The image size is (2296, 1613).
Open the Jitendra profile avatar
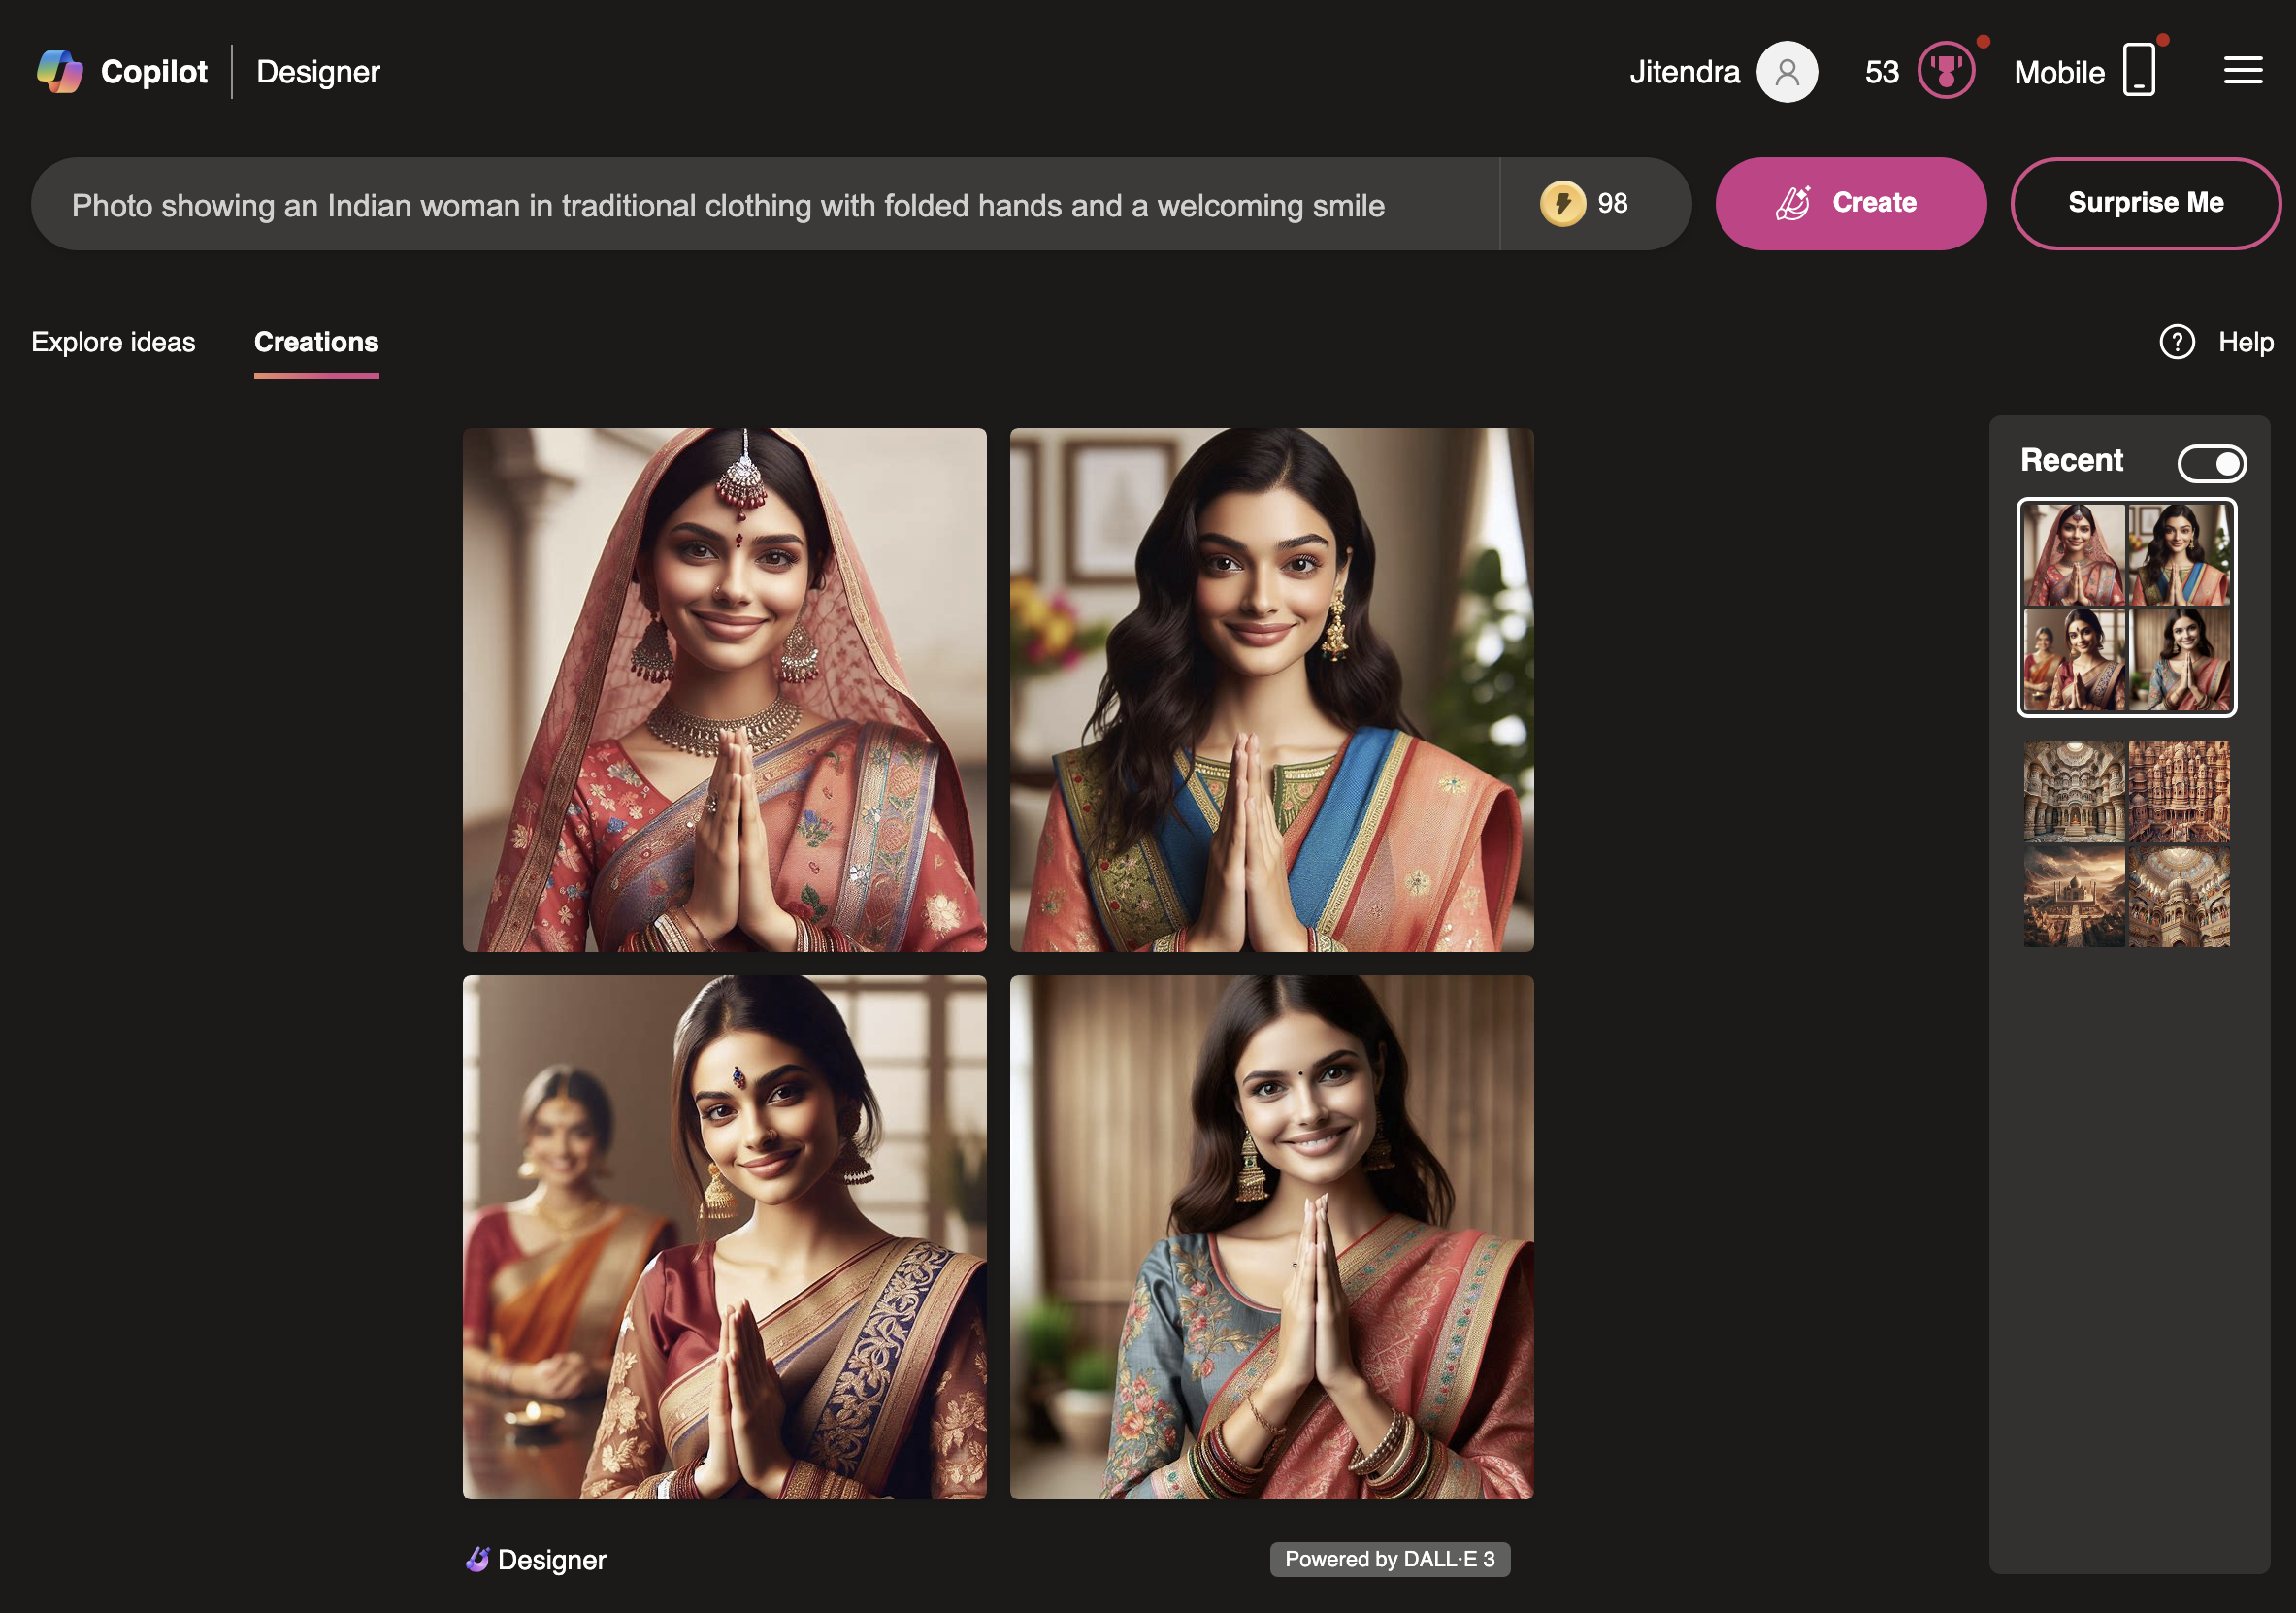click(1787, 72)
